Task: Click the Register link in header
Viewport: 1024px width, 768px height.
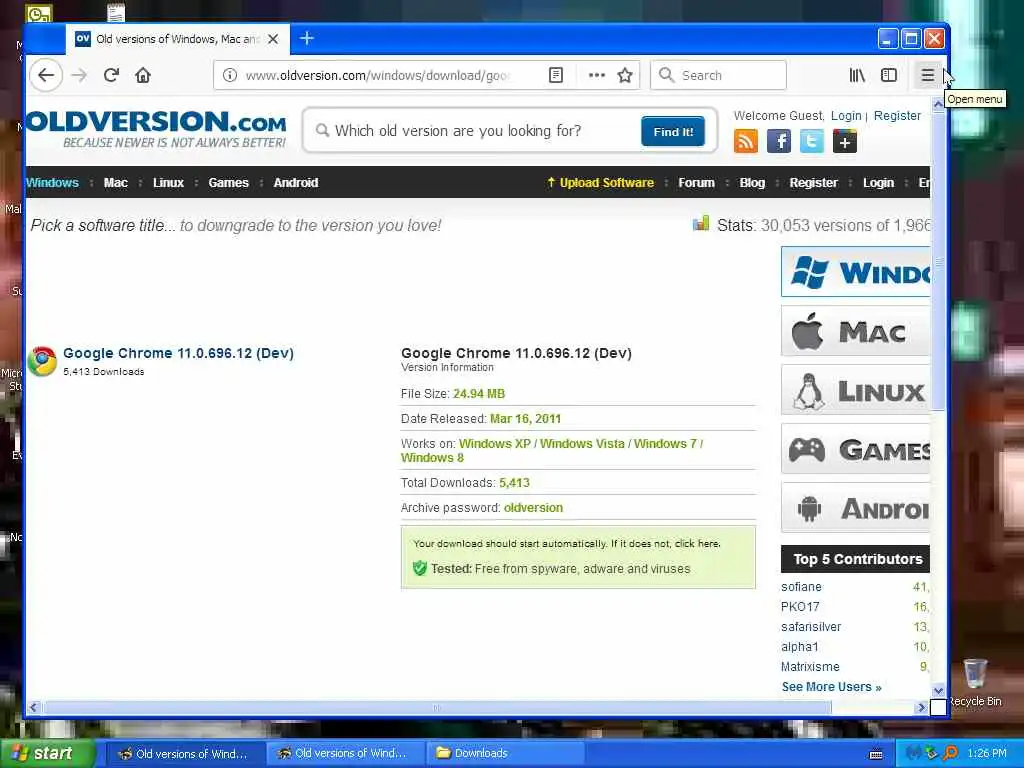Action: (x=897, y=116)
